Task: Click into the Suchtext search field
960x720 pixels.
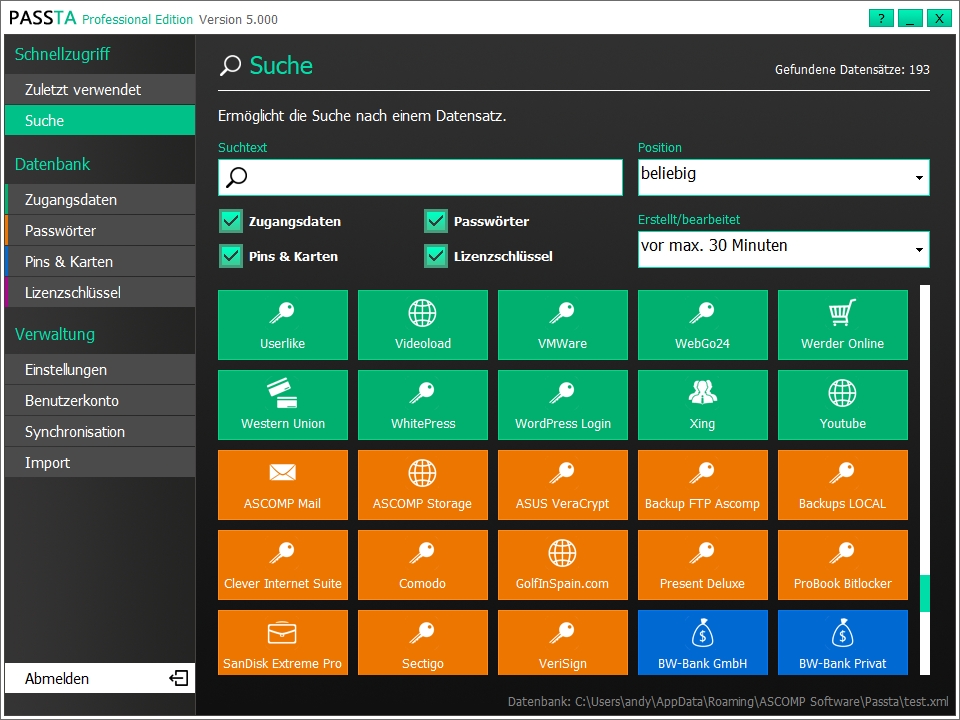Action: coord(420,178)
